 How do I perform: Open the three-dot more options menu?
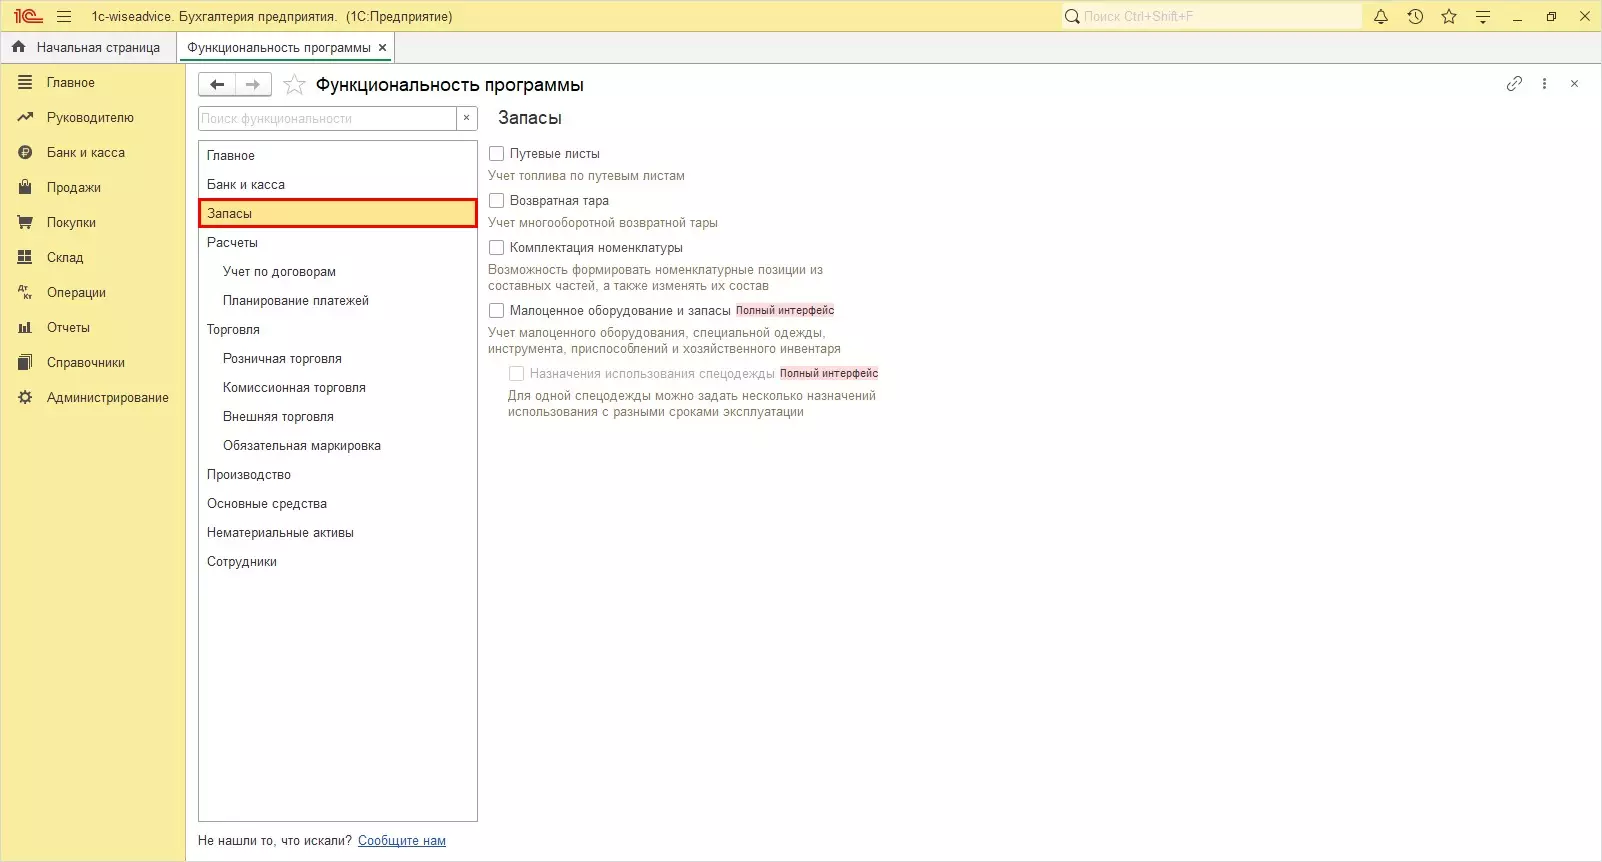coord(1544,84)
